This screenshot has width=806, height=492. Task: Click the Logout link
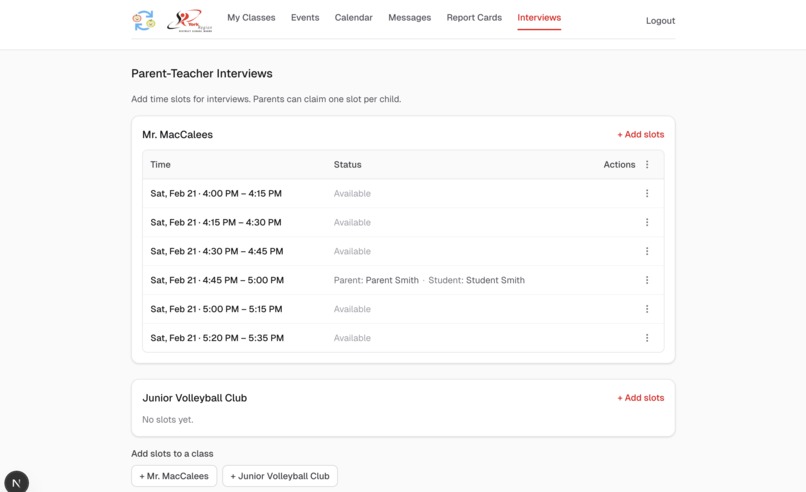(661, 21)
